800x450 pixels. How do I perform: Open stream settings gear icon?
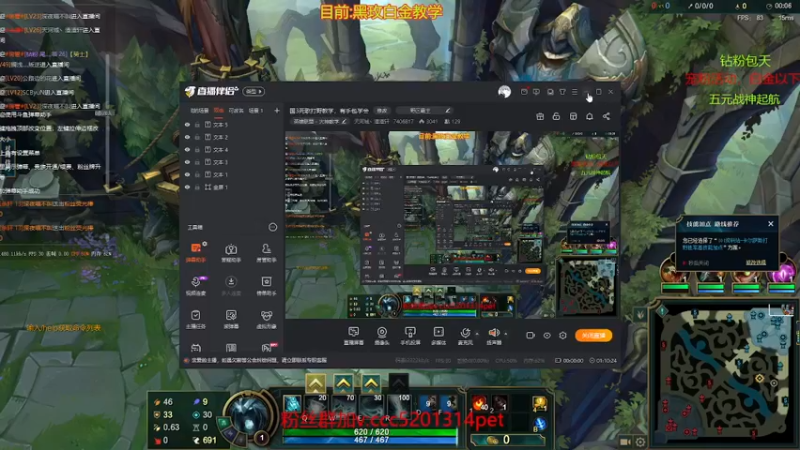[x=563, y=335]
